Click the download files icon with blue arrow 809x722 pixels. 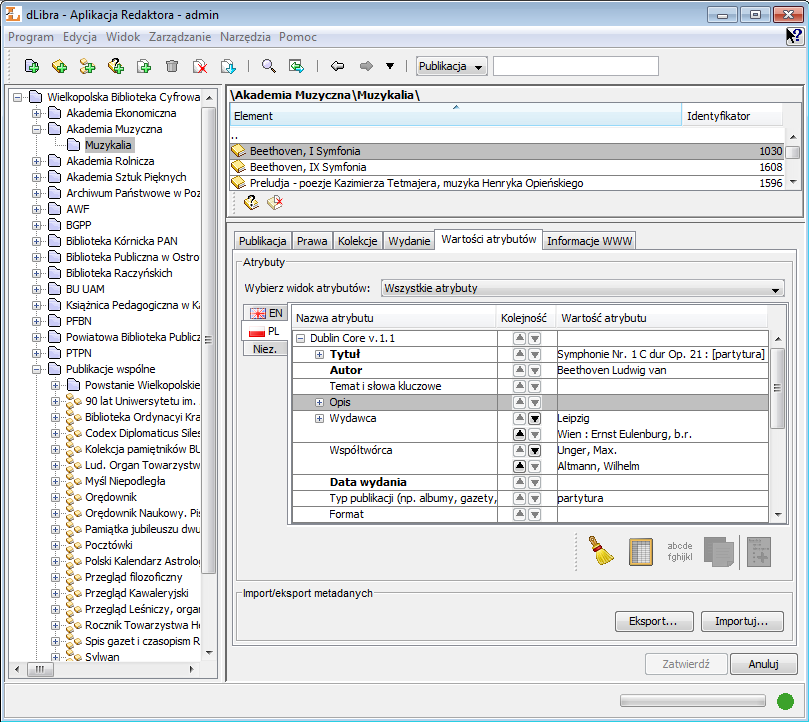point(228,66)
